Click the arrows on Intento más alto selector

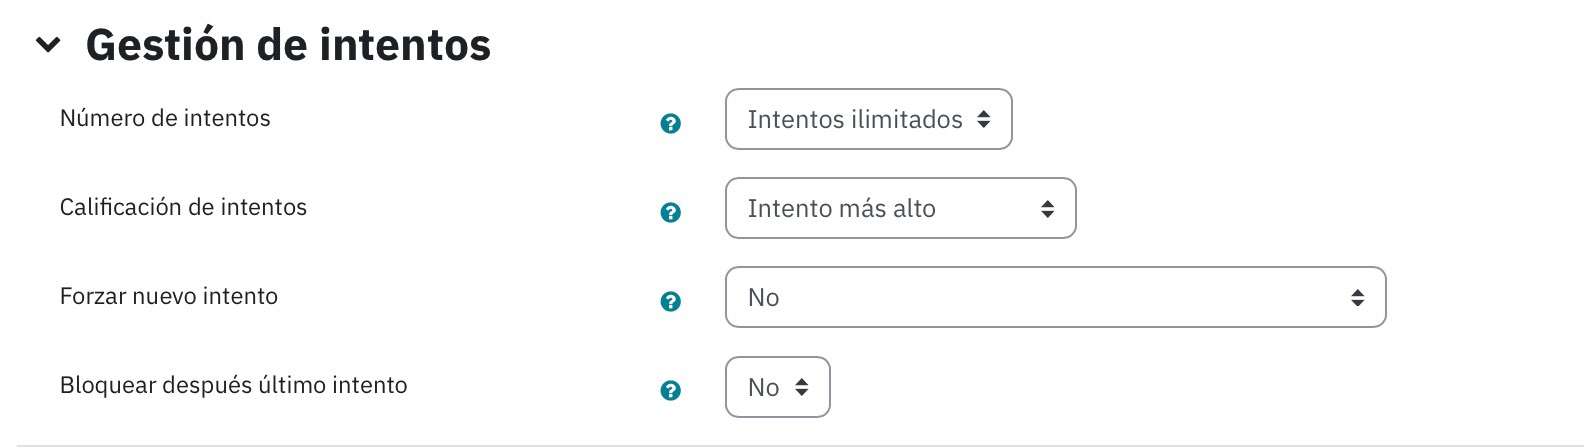[x=1047, y=208]
